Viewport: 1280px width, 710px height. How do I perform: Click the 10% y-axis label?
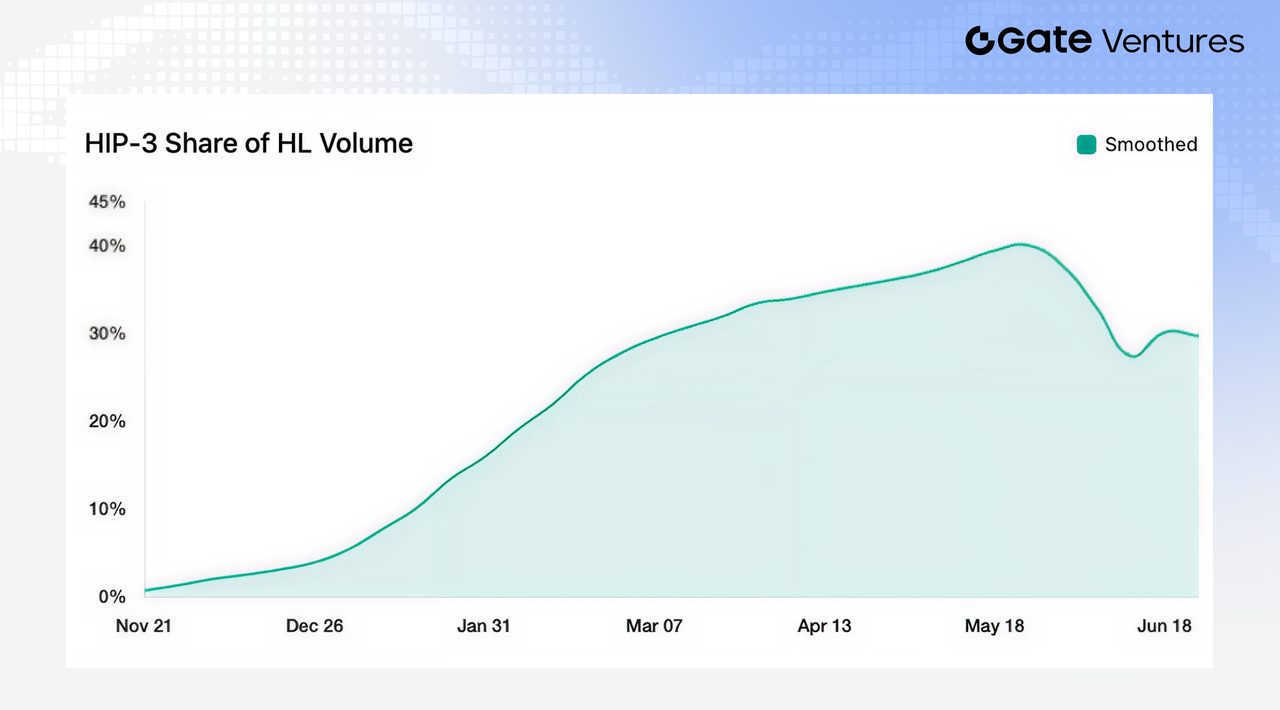(x=107, y=509)
